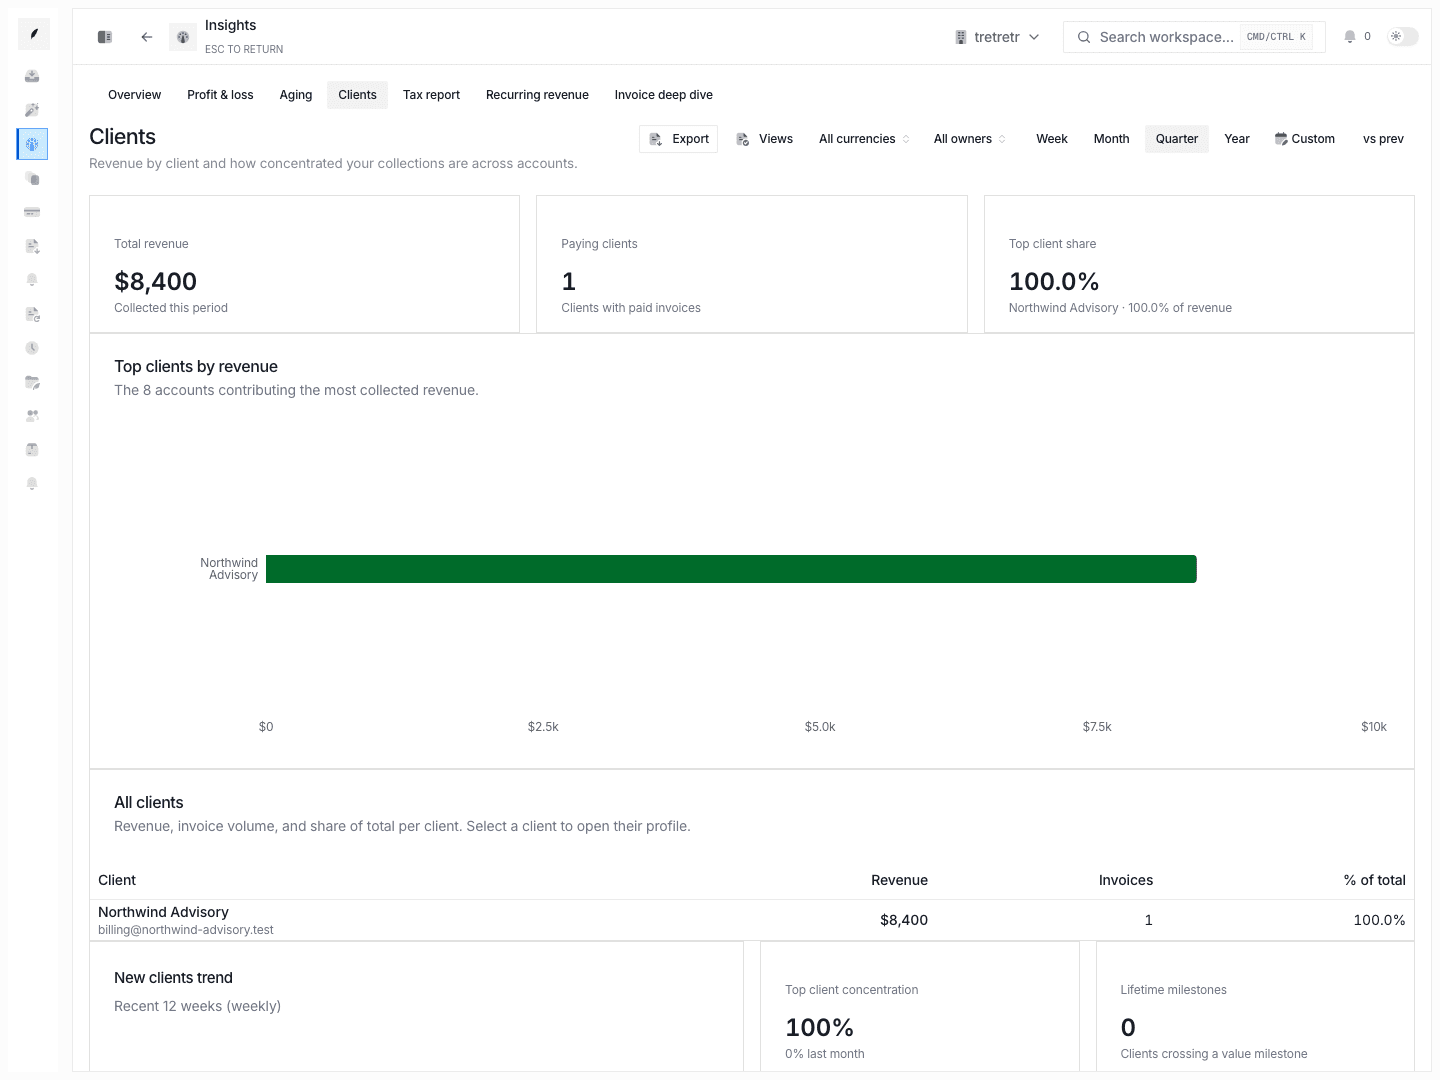This screenshot has width=1440, height=1080.
Task: Select the Quarter period
Action: 1177,139
